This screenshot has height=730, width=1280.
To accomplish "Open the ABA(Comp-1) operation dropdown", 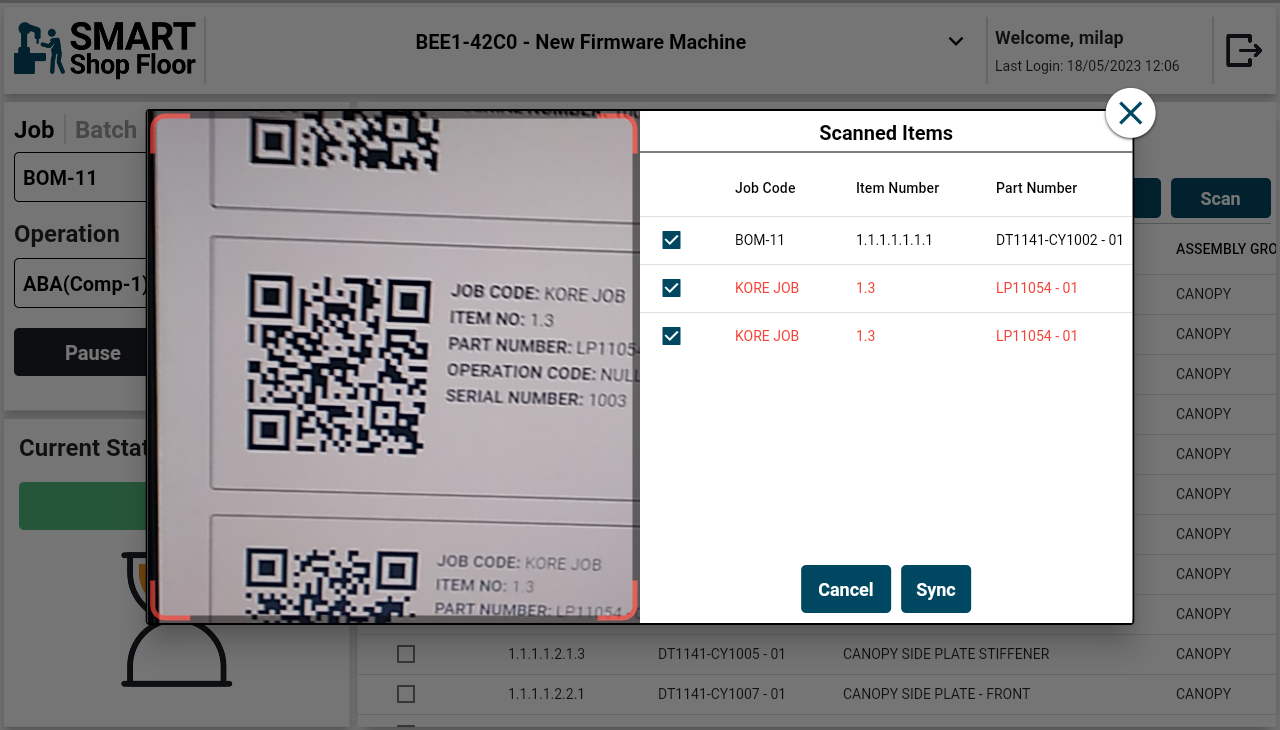I will pyautogui.click(x=80, y=283).
